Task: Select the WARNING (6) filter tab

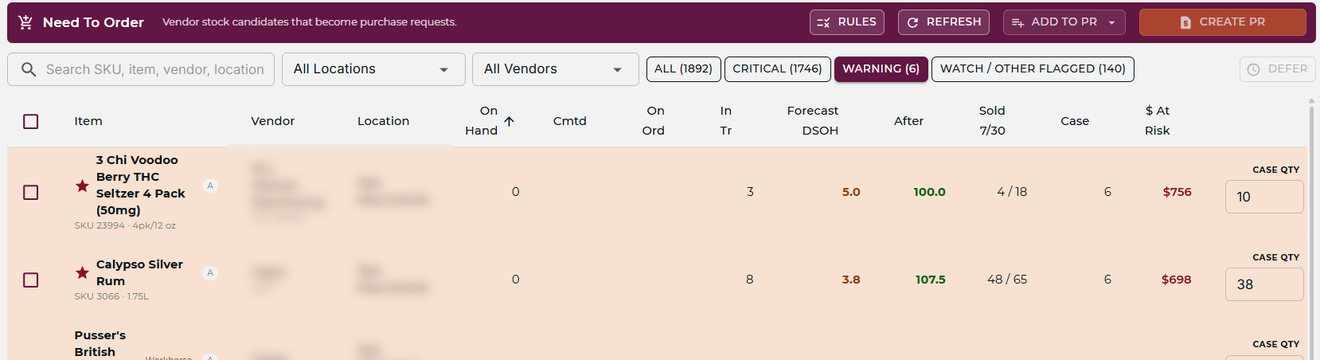Action: point(881,69)
